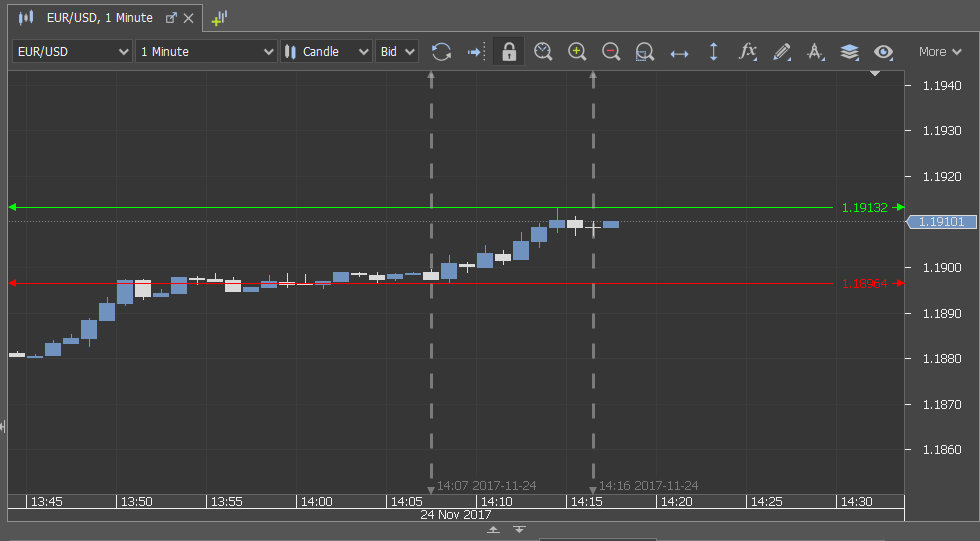The width and height of the screenshot is (980, 541).
Task: Open the Candle chart type dropdown
Action: tap(326, 51)
